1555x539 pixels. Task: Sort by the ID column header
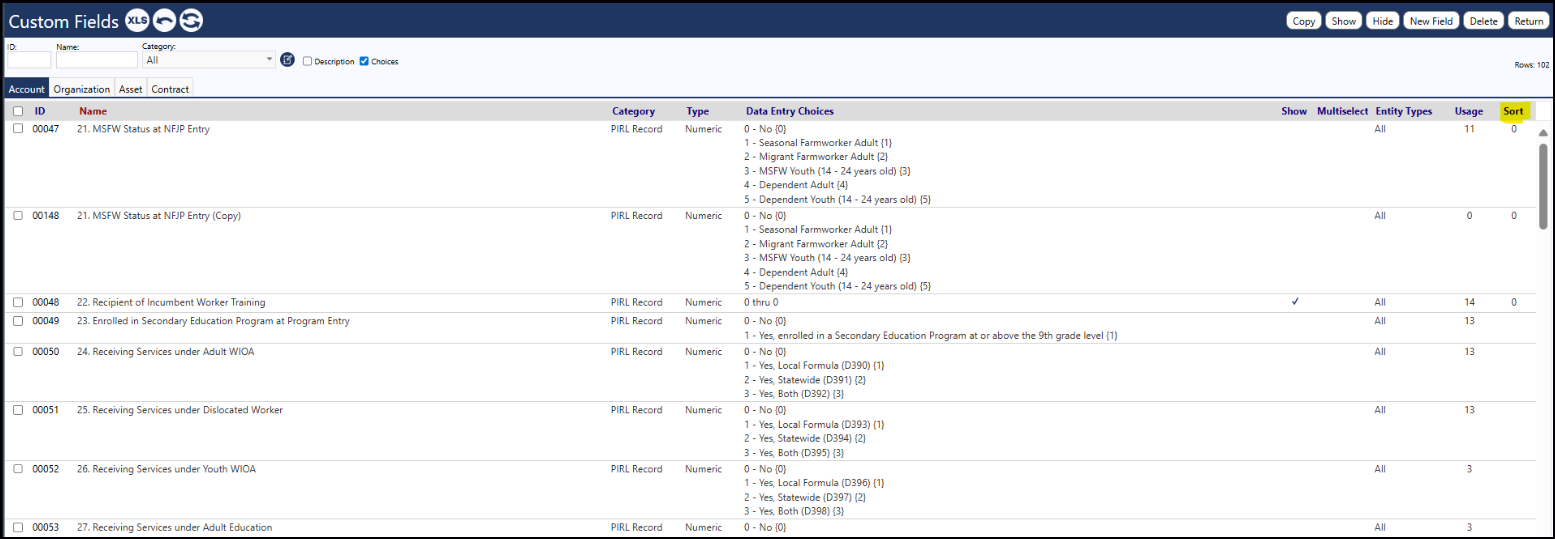coord(40,111)
